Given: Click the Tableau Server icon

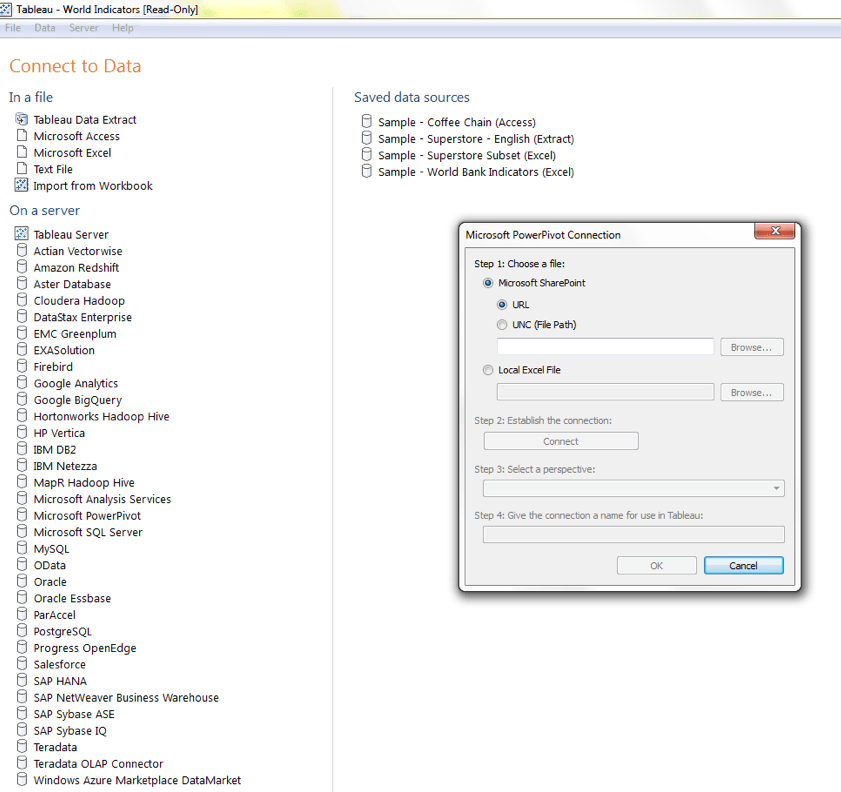Looking at the screenshot, I should [x=21, y=233].
